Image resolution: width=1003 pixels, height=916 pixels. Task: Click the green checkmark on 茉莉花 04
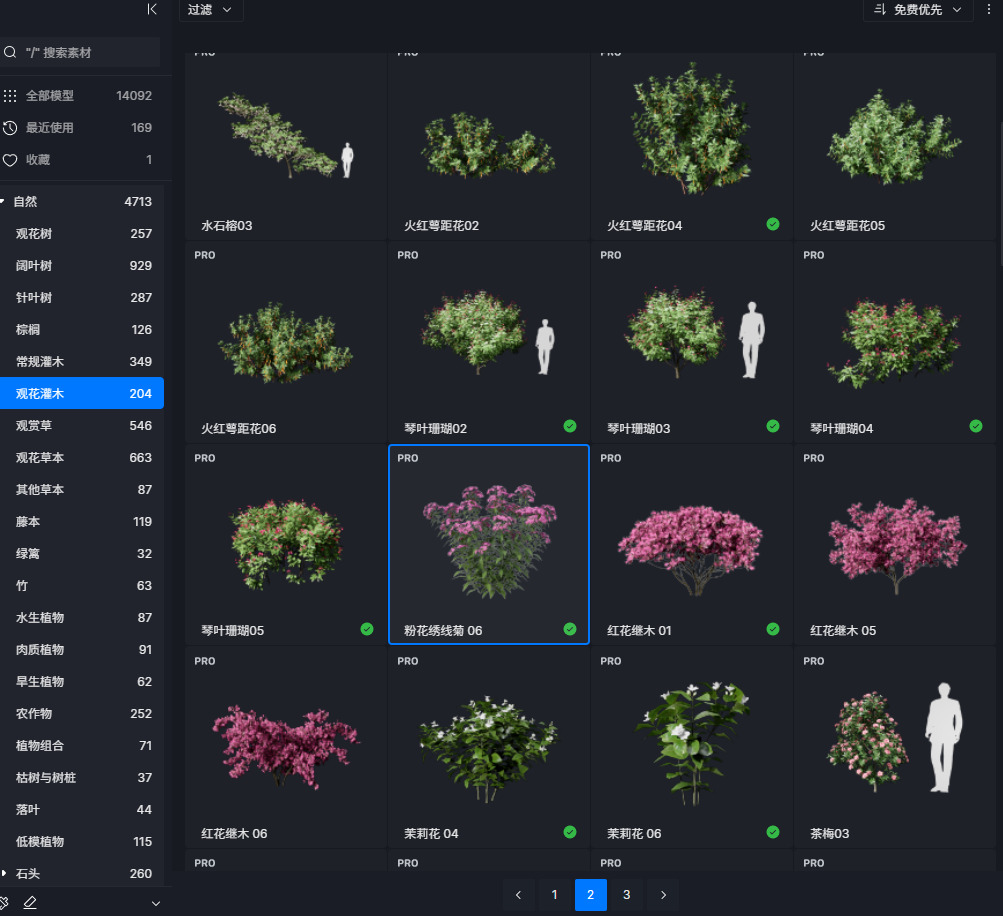pyautogui.click(x=570, y=832)
